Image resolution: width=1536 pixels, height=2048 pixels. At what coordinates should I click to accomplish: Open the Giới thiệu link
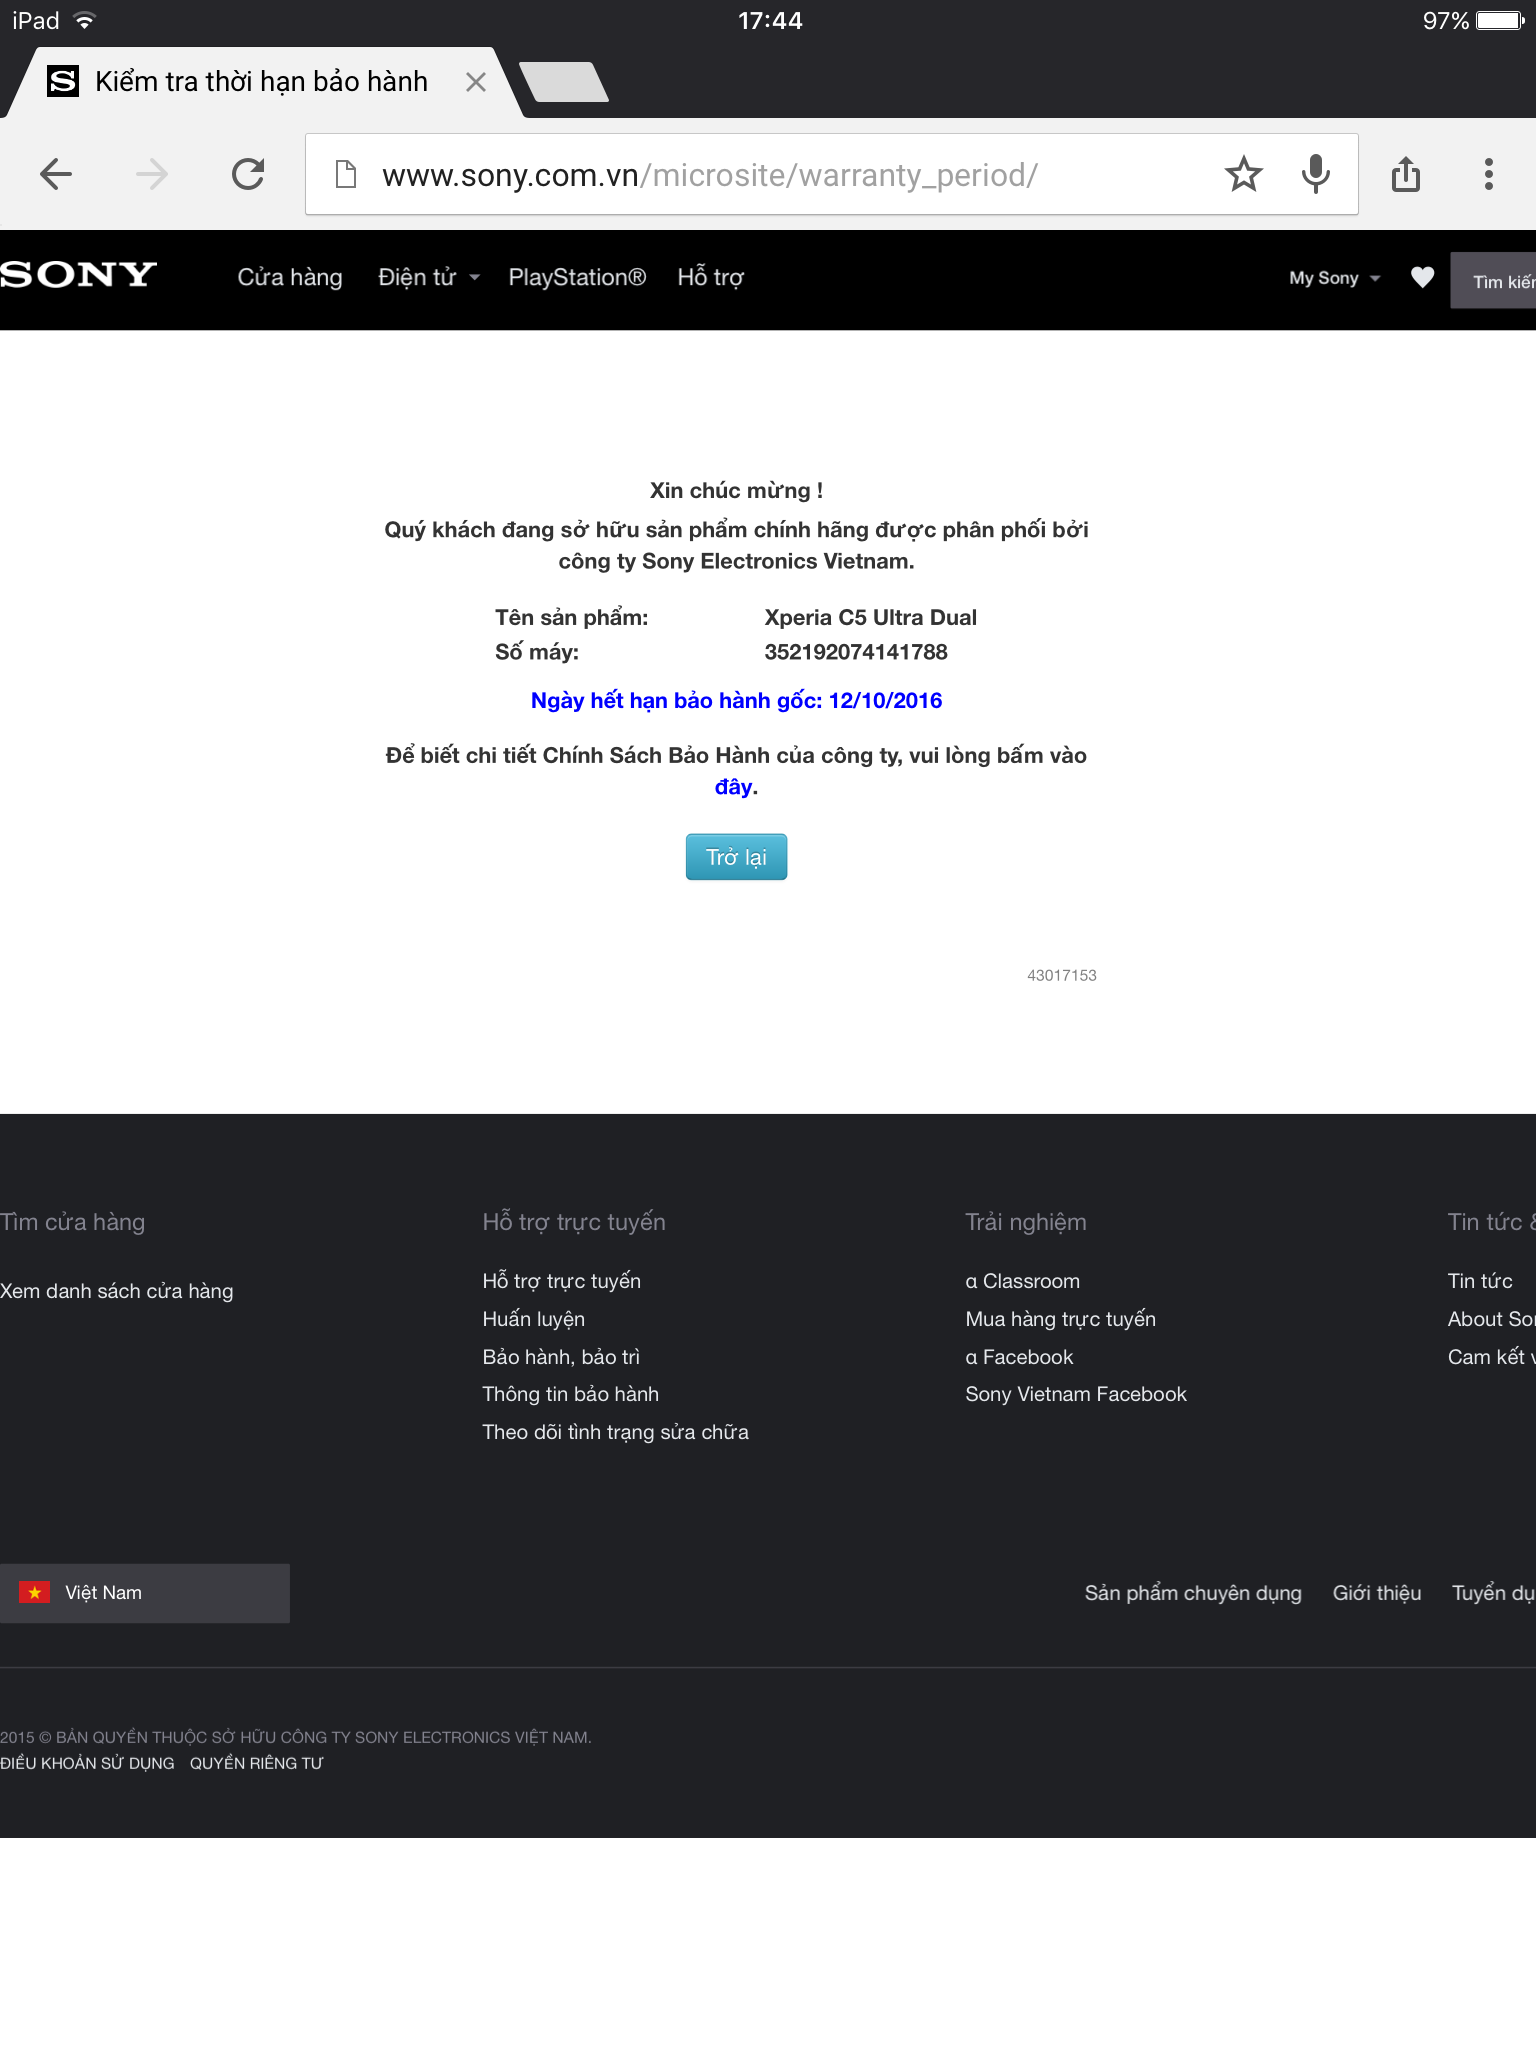pos(1377,1593)
